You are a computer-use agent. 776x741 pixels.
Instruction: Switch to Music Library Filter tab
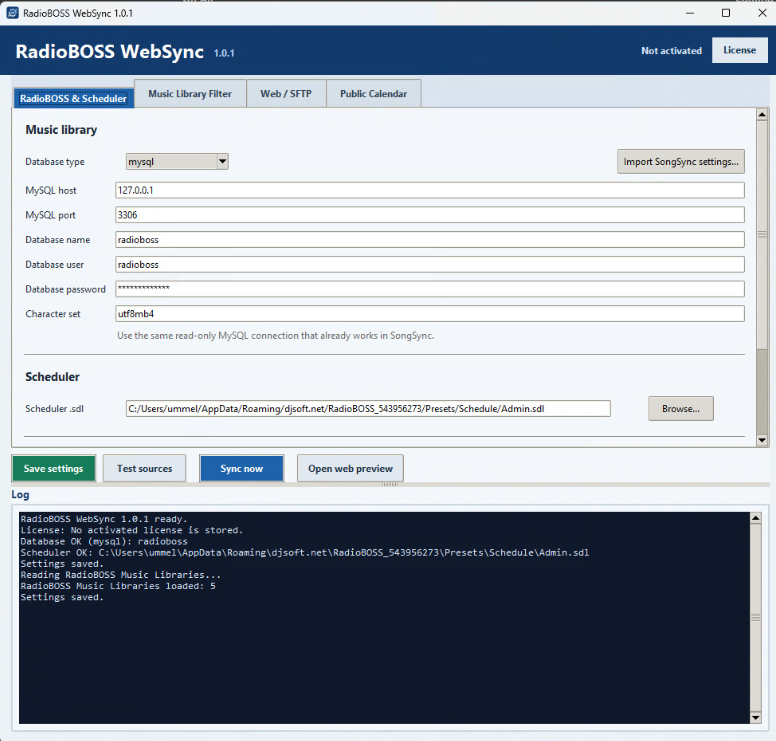pyautogui.click(x=190, y=94)
